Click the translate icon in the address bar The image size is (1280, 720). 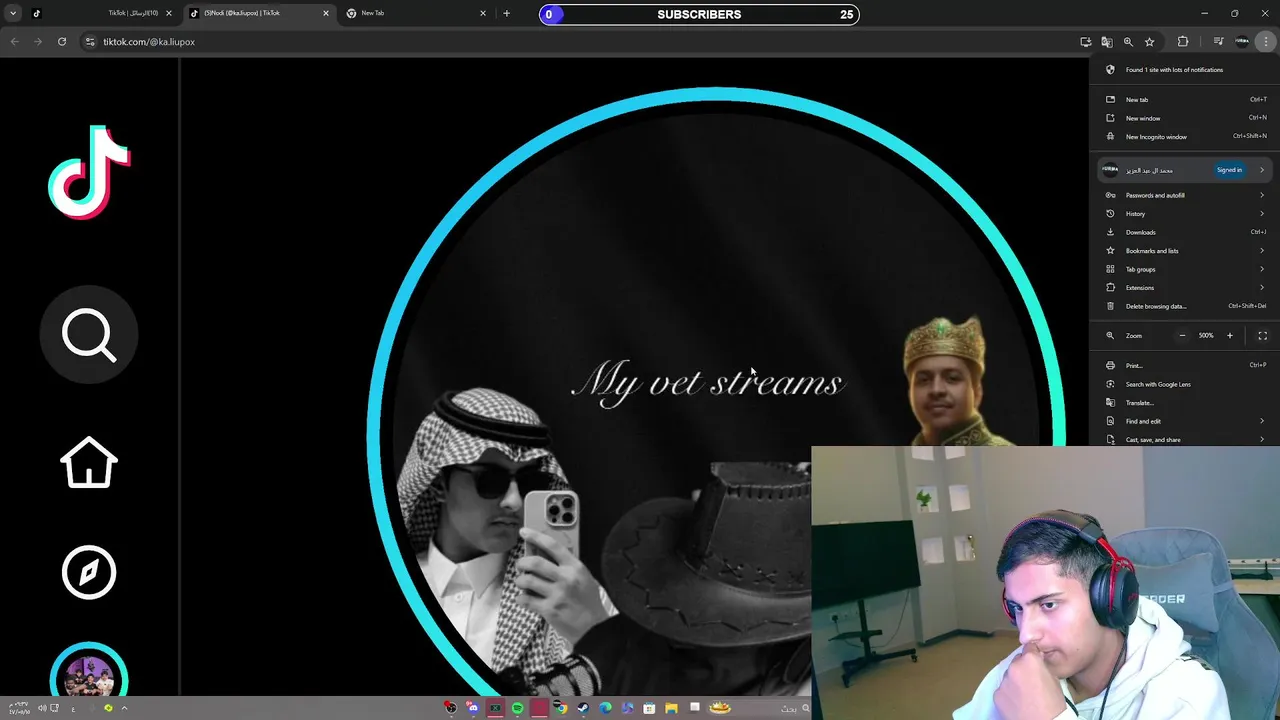1107,42
